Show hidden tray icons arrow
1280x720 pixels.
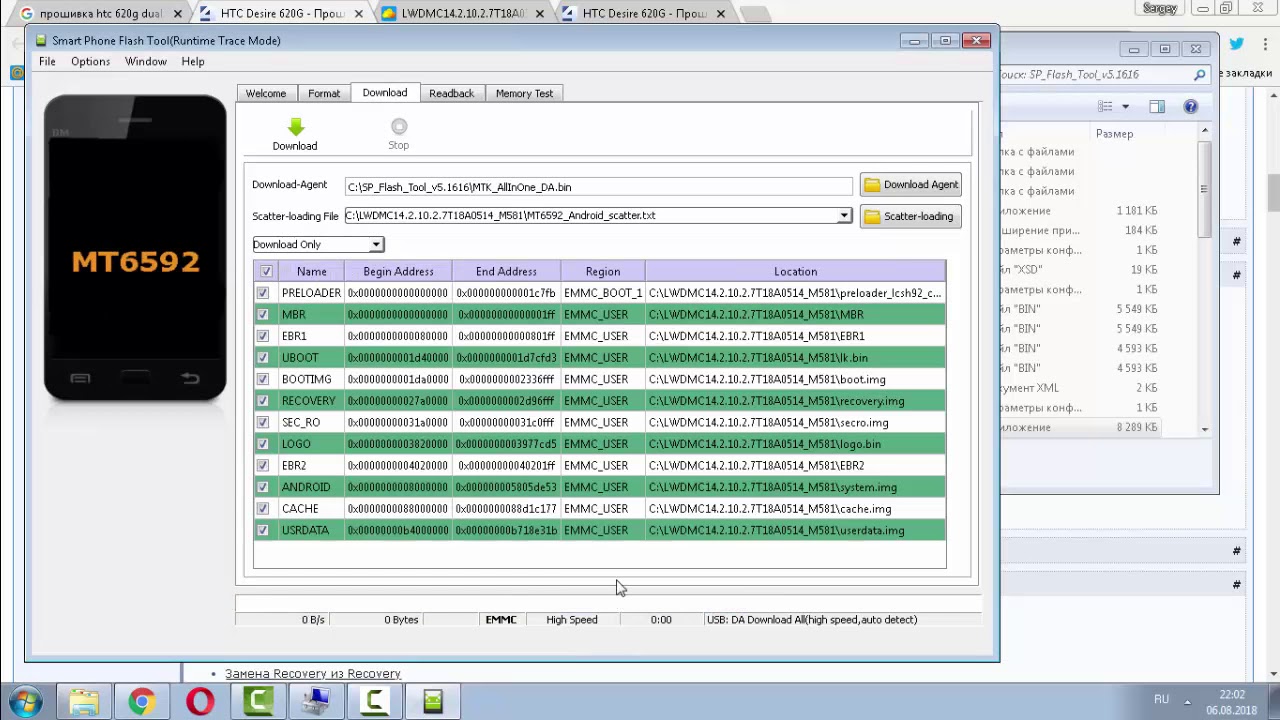tap(1188, 701)
